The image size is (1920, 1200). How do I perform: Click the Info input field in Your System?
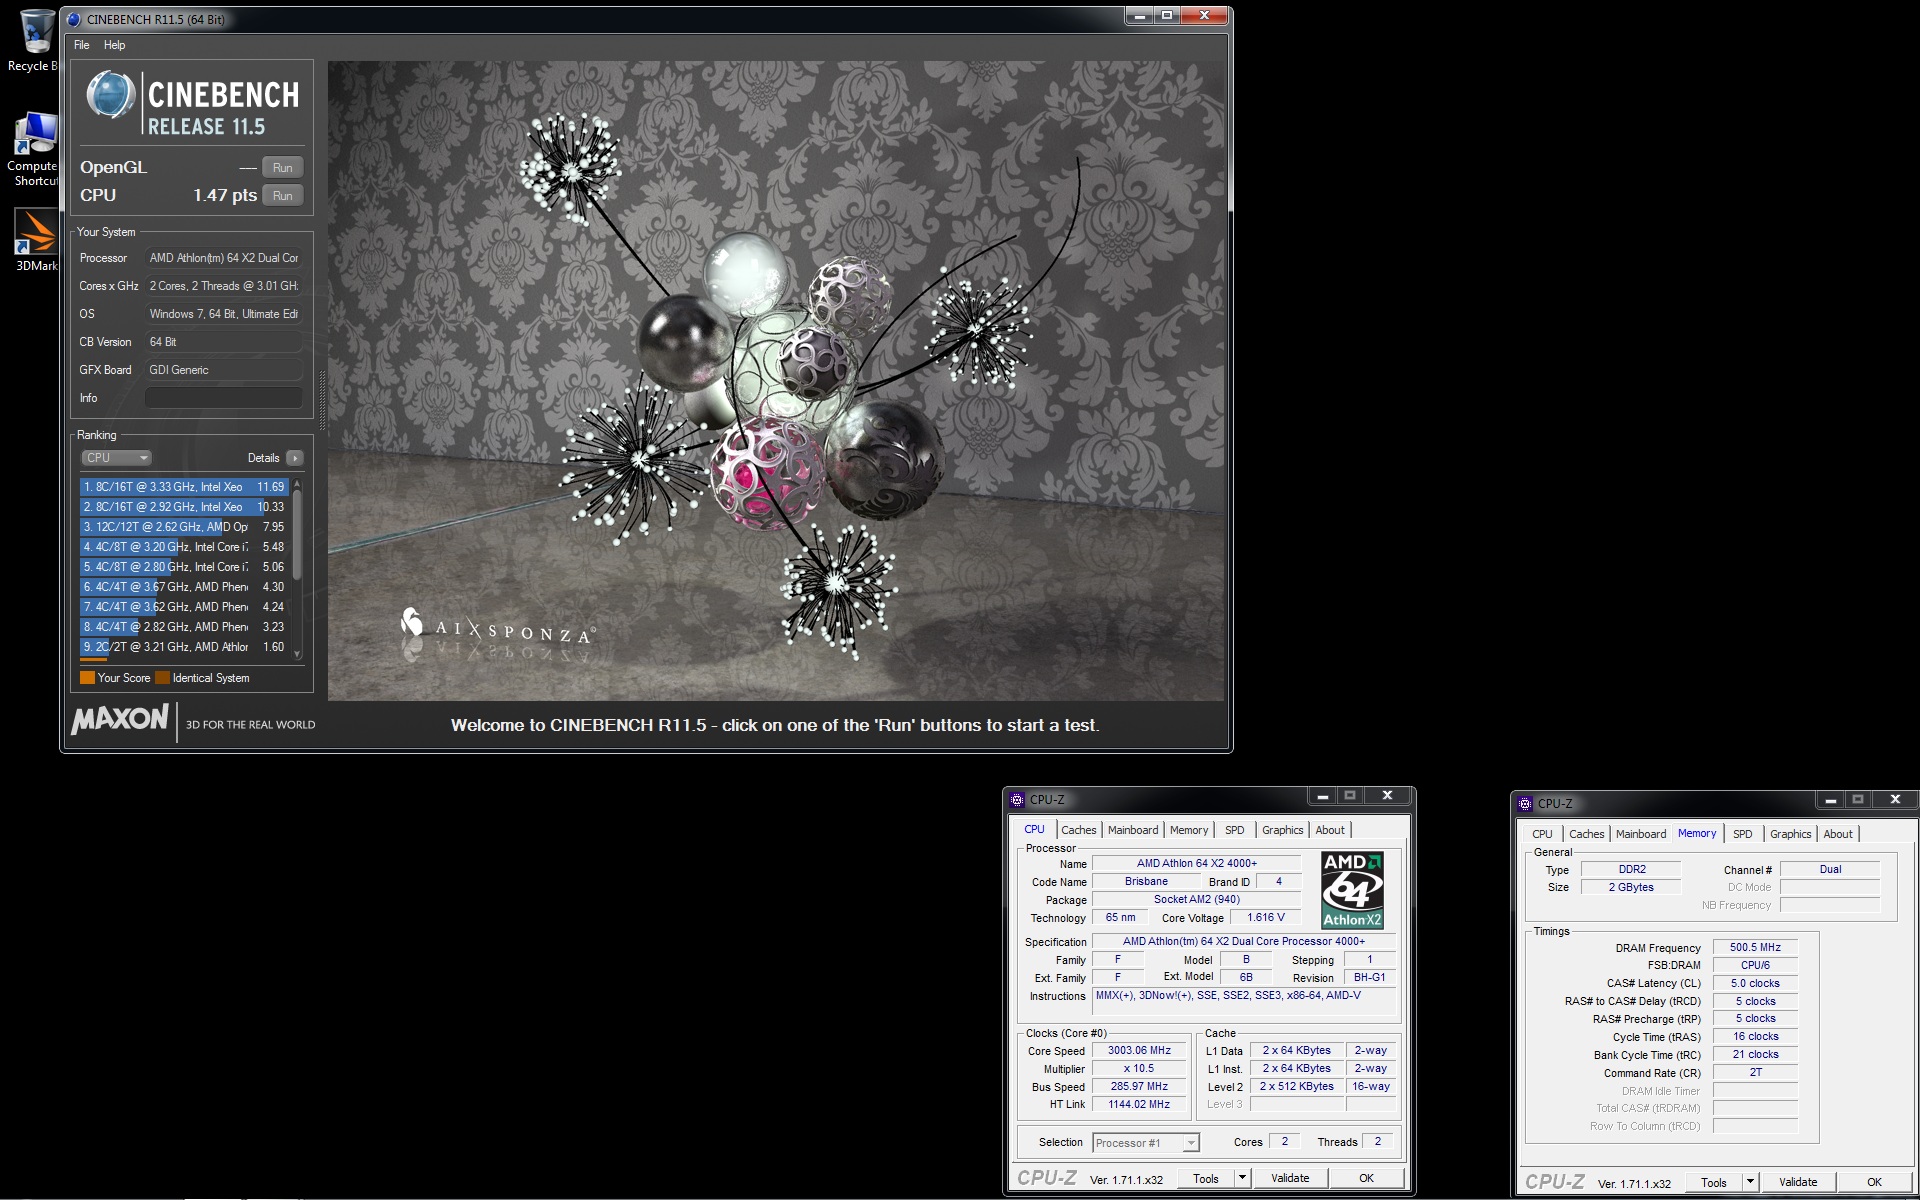(x=224, y=398)
